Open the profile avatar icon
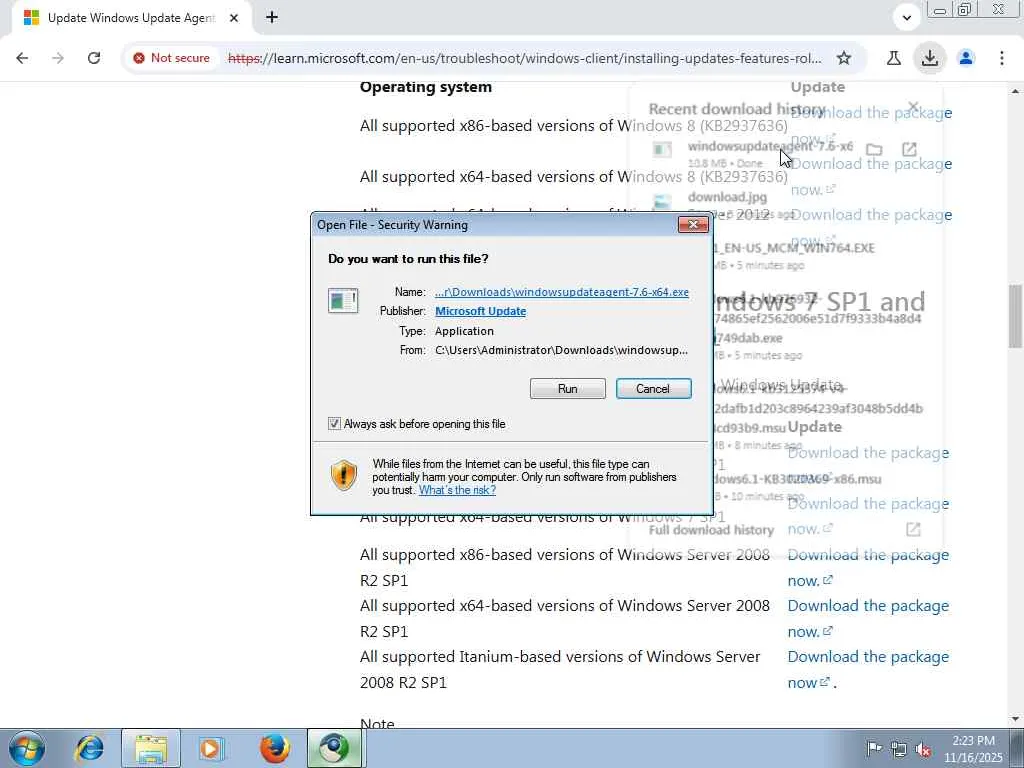The image size is (1024, 768). point(966,58)
